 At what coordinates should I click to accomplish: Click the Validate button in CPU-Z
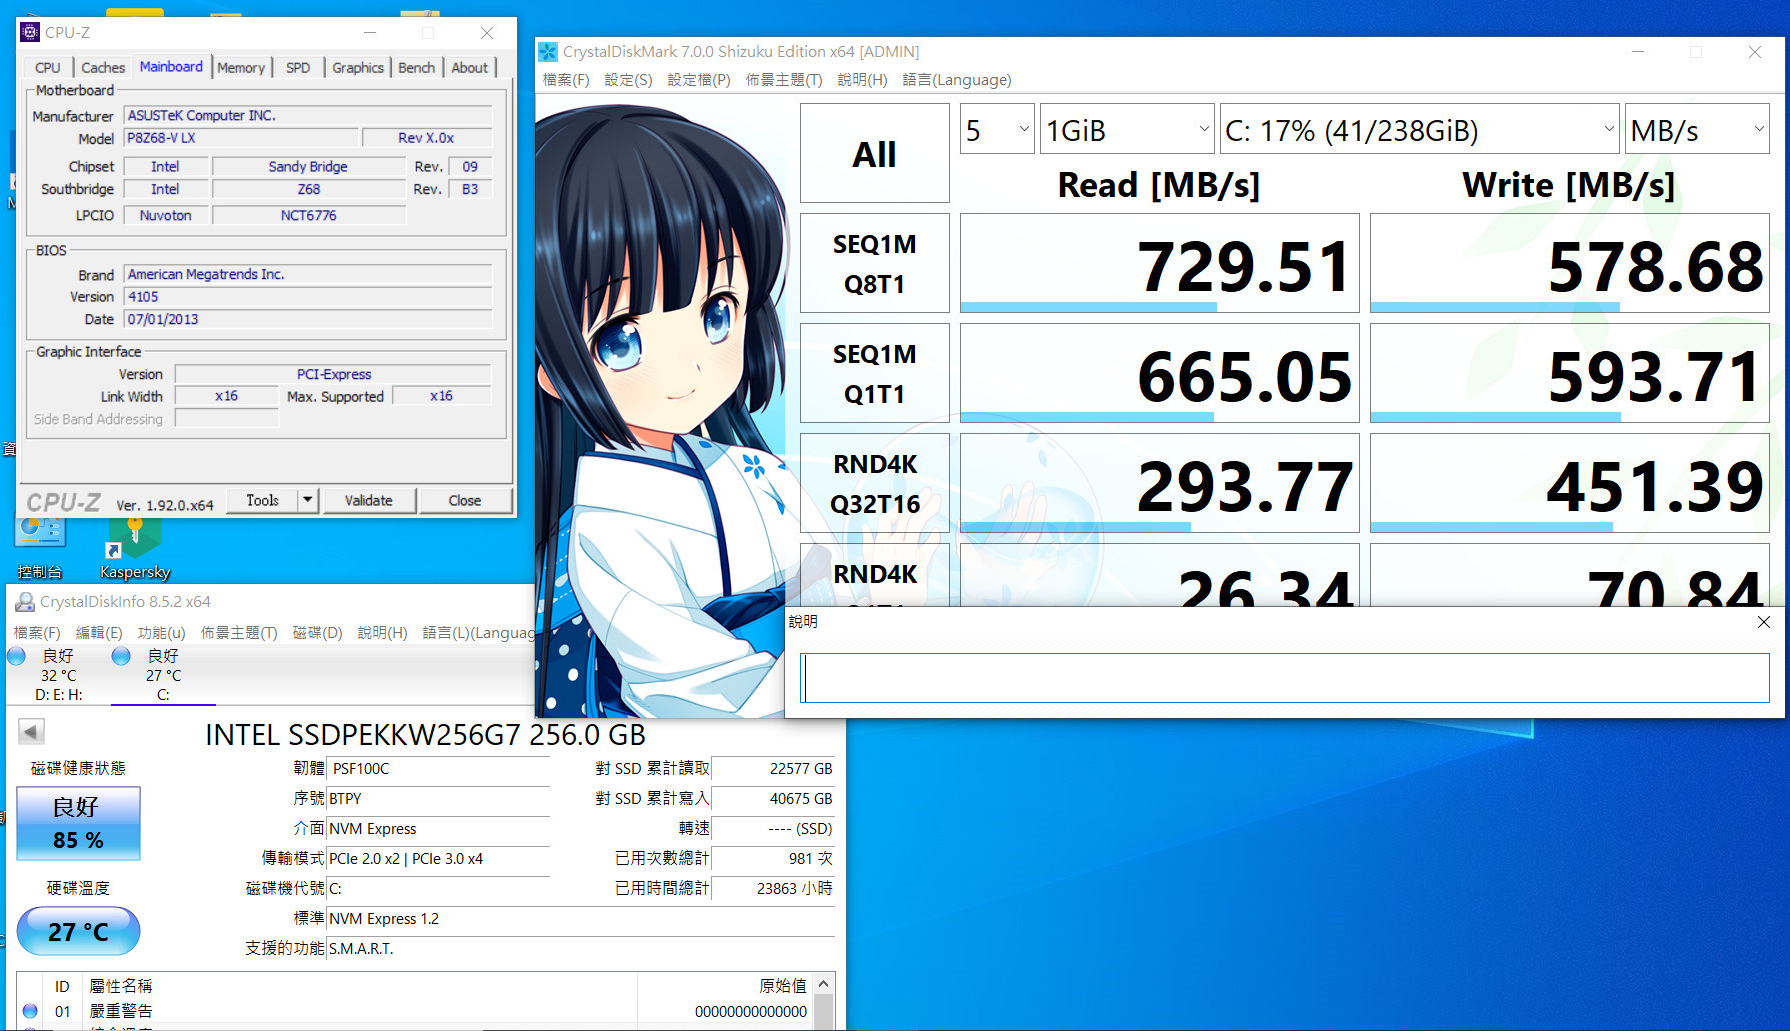pos(369,500)
